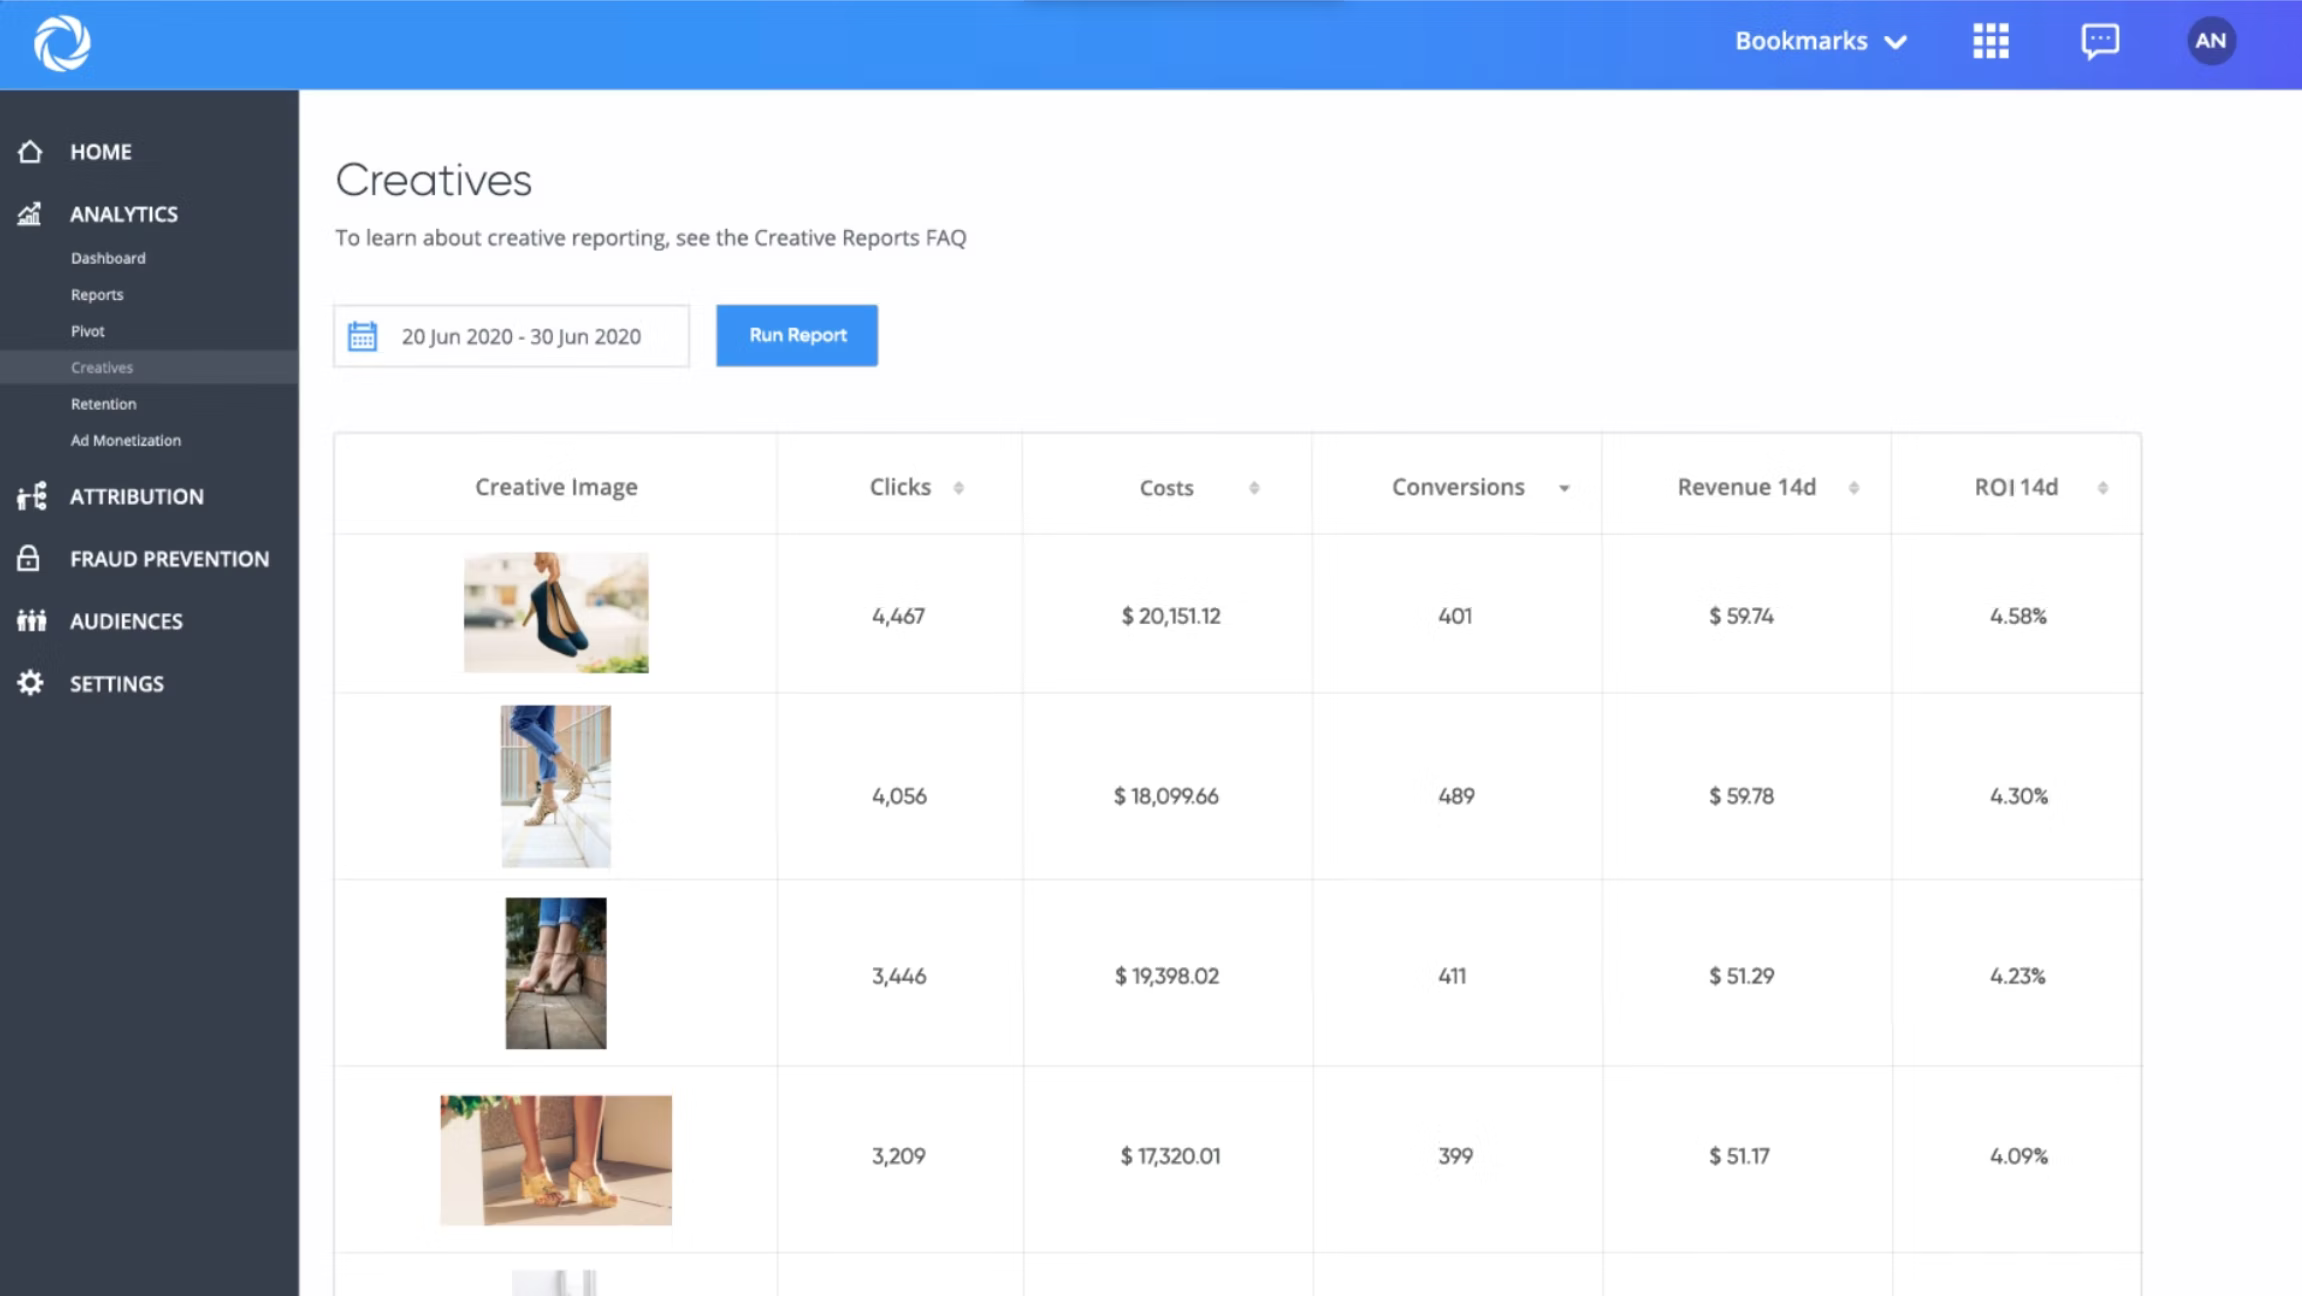This screenshot has width=2302, height=1296.
Task: Click the Attribution sidebar icon
Action: tap(31, 496)
